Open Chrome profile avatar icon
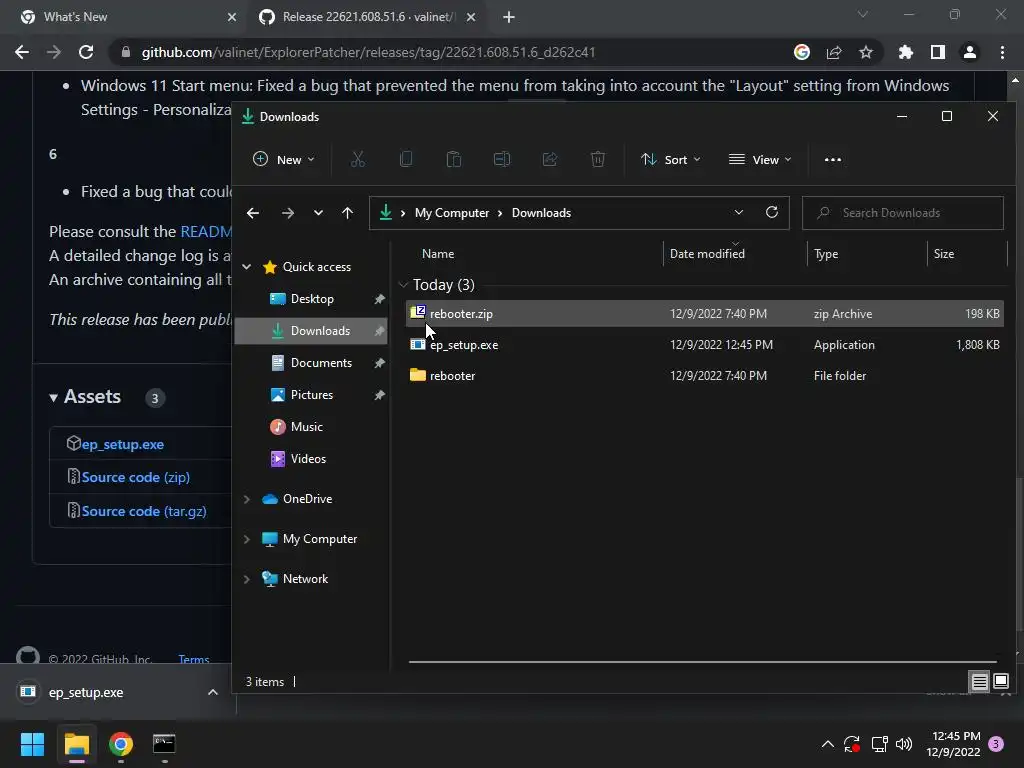This screenshot has width=1024, height=768. [x=970, y=52]
